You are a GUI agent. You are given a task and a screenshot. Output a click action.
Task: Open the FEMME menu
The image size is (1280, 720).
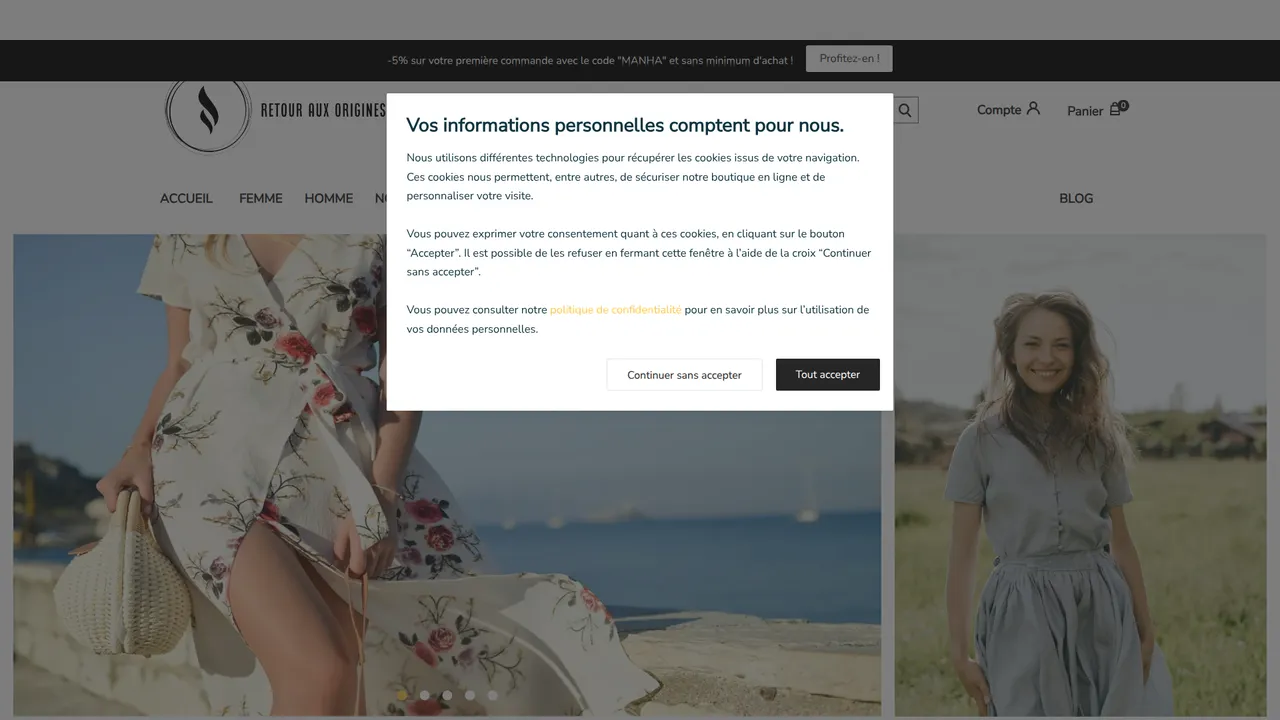coord(261,198)
